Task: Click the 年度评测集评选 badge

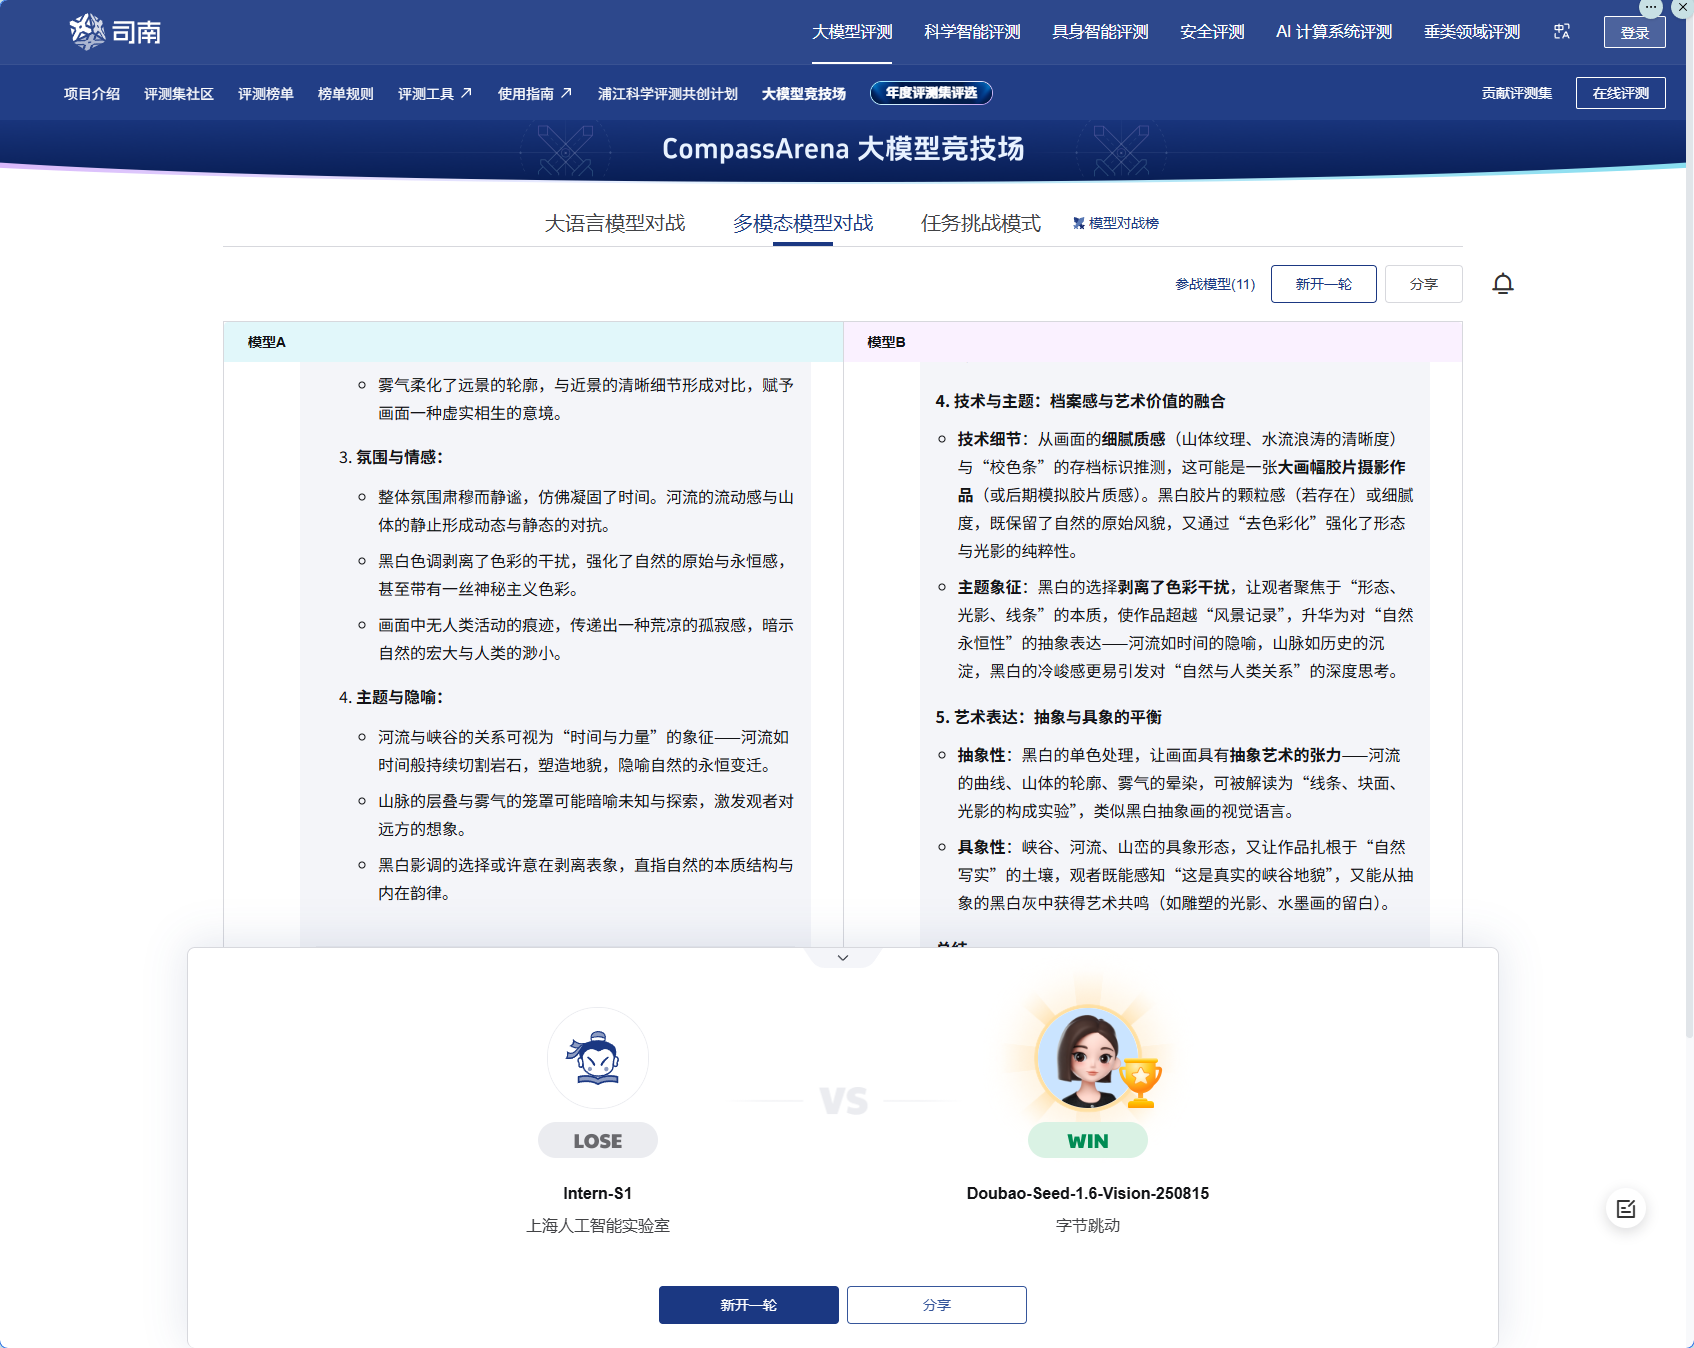Action: 931,93
